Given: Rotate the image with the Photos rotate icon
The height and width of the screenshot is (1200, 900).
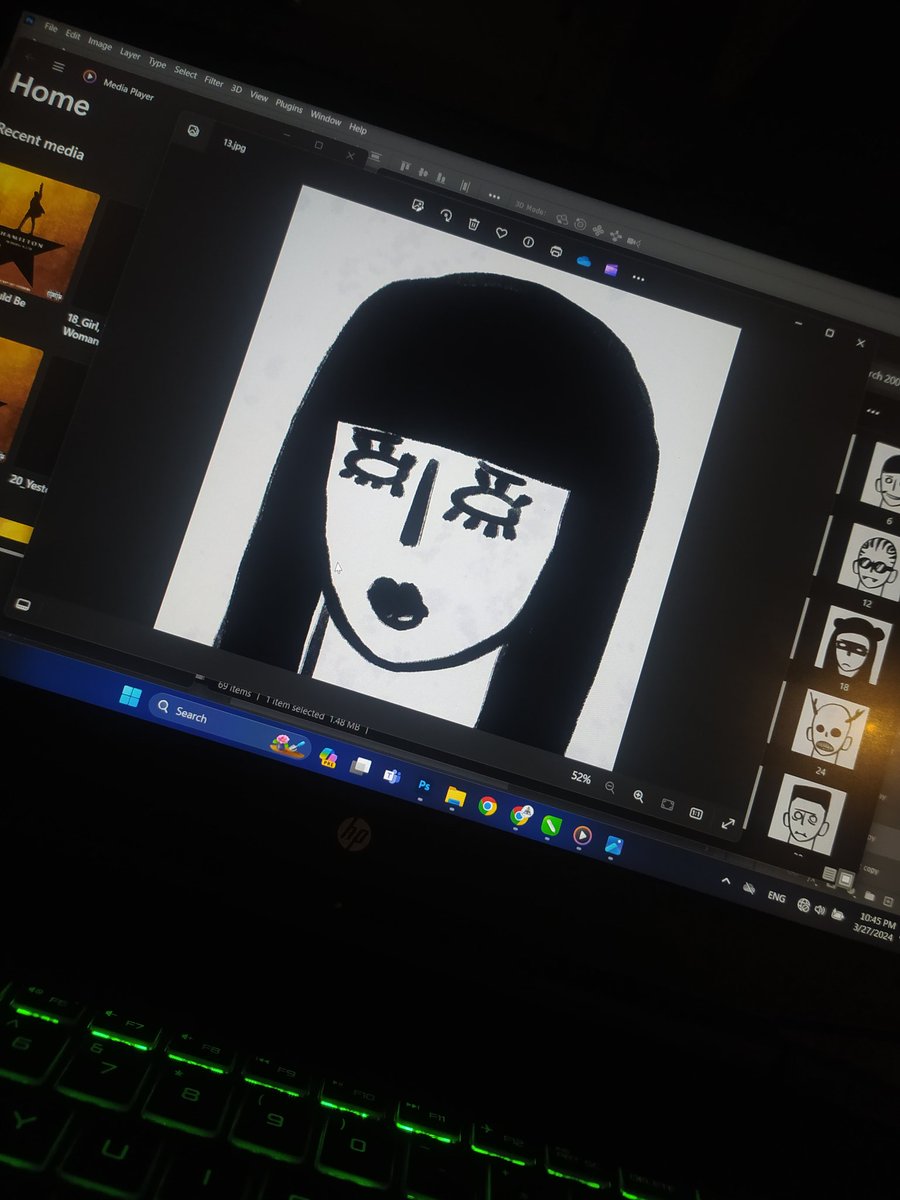Looking at the screenshot, I should point(446,215).
